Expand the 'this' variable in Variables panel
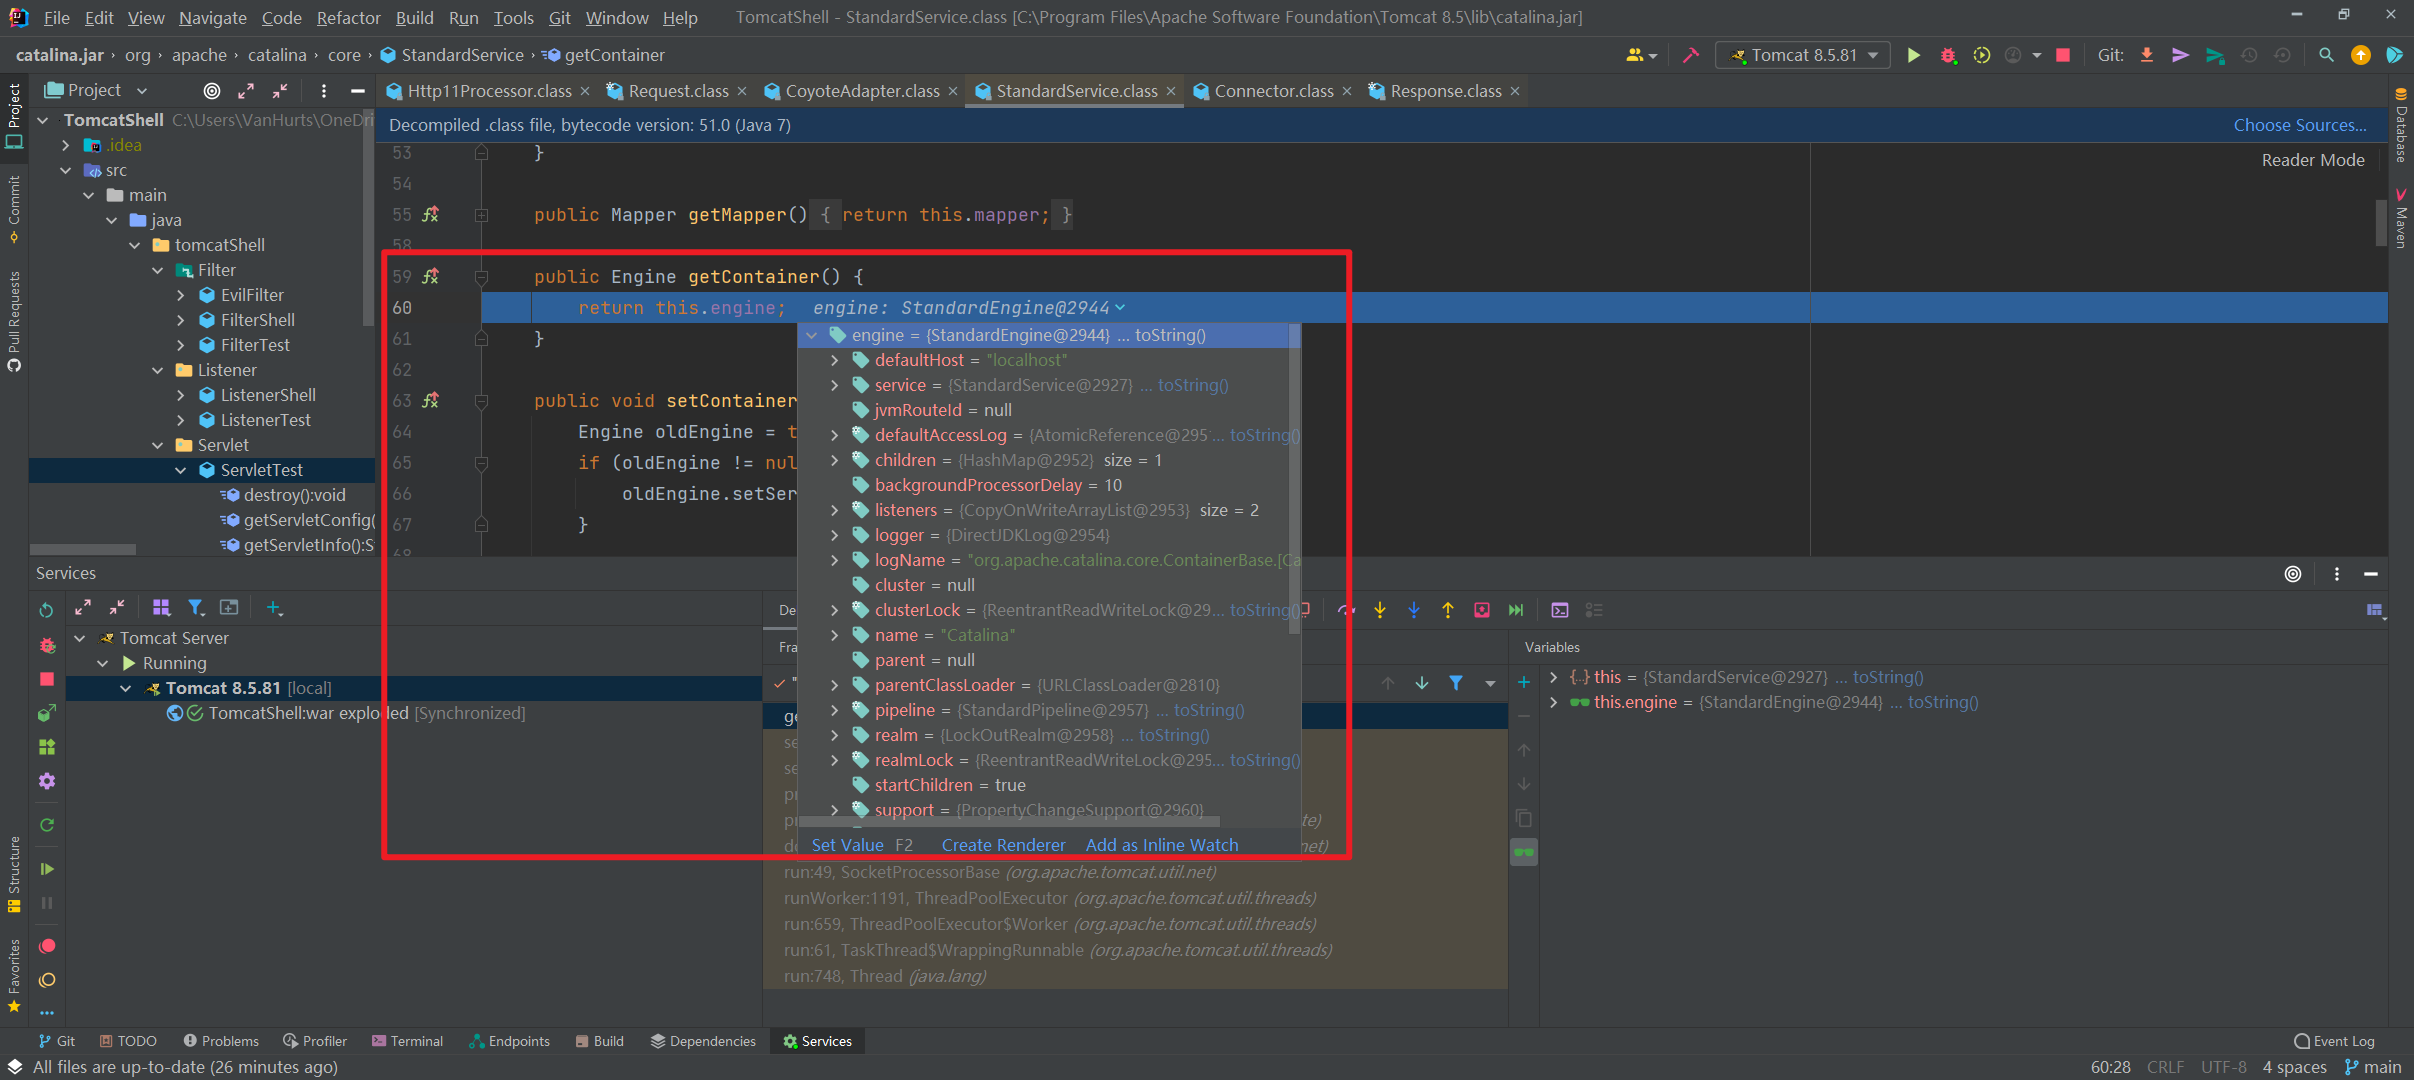 (x=1551, y=677)
